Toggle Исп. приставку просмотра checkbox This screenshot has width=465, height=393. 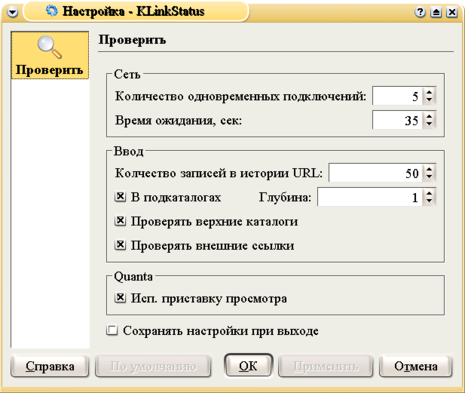[120, 298]
